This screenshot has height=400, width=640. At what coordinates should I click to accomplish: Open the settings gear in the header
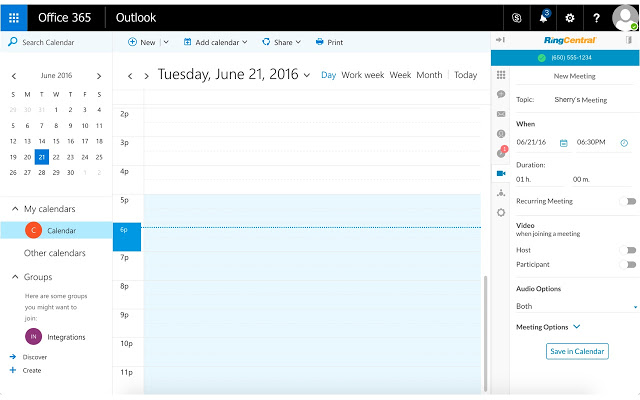(570, 17)
